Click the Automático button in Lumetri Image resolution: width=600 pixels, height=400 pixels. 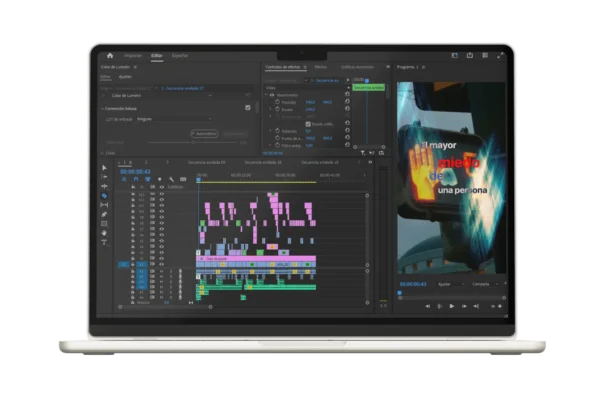(x=203, y=133)
